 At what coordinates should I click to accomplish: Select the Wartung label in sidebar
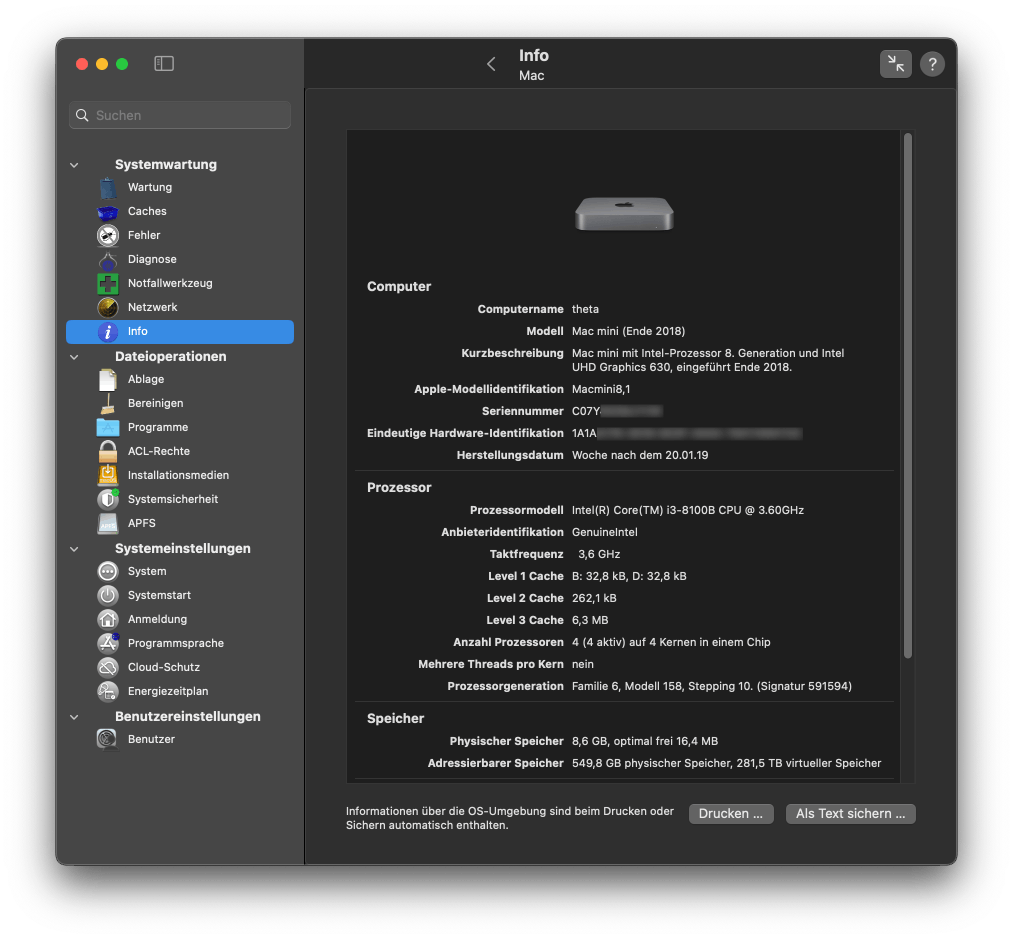pyautogui.click(x=150, y=187)
